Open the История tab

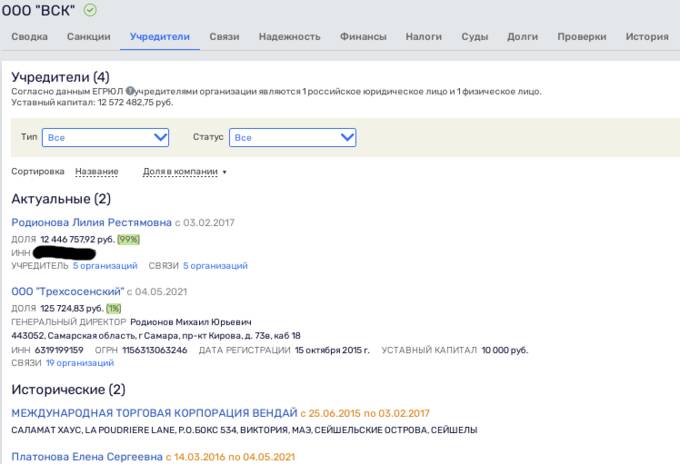tap(646, 37)
